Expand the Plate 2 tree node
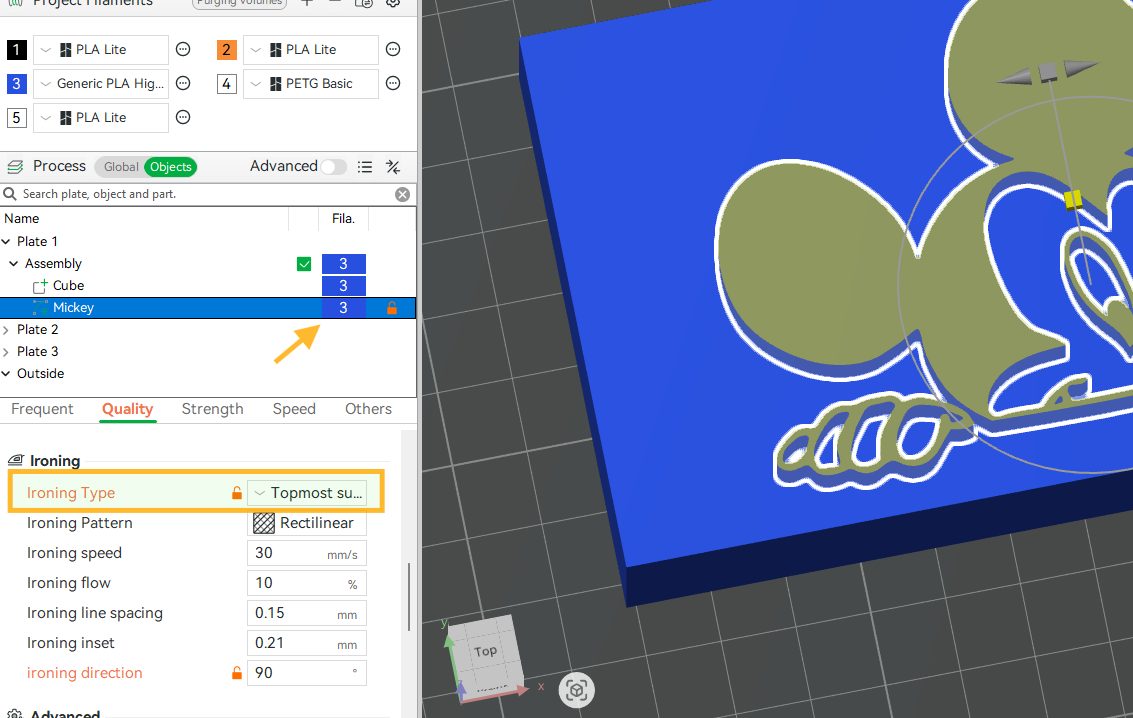This screenshot has width=1133, height=718. click(7, 330)
